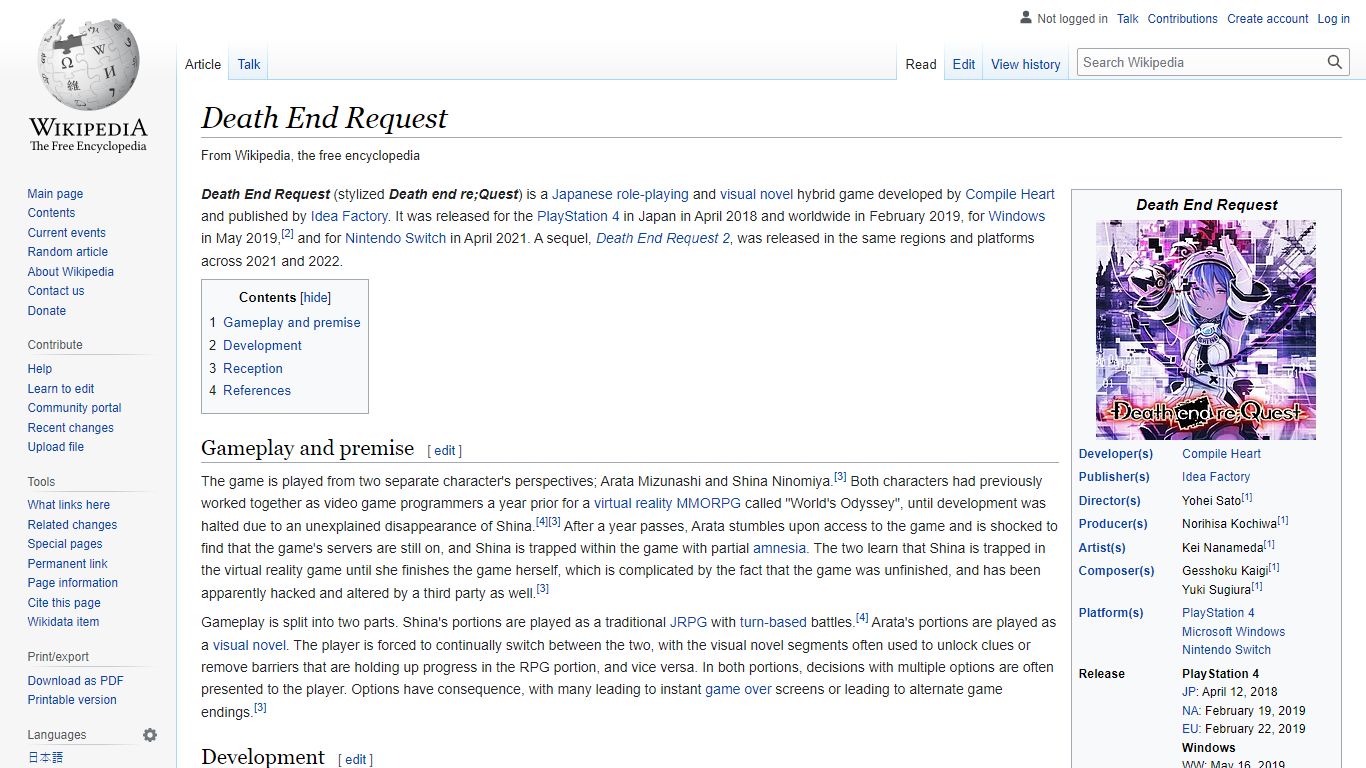The image size is (1366, 768).
Task: Open Developer(s) label in infobox
Action: (1115, 454)
